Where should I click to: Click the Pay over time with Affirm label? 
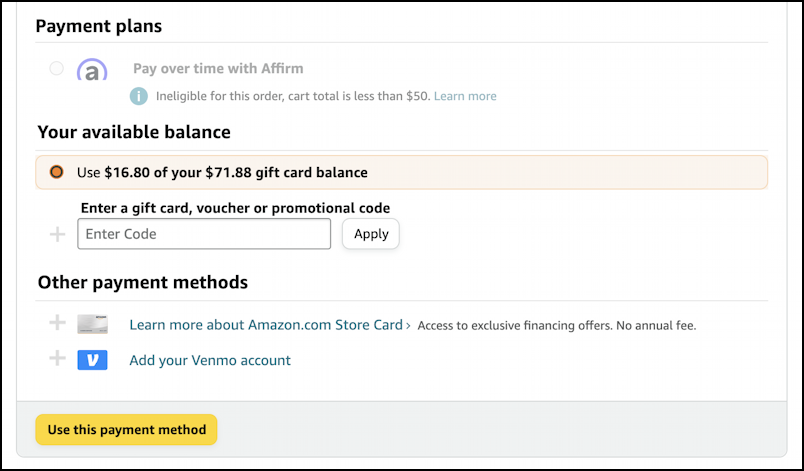pyautogui.click(x=218, y=69)
